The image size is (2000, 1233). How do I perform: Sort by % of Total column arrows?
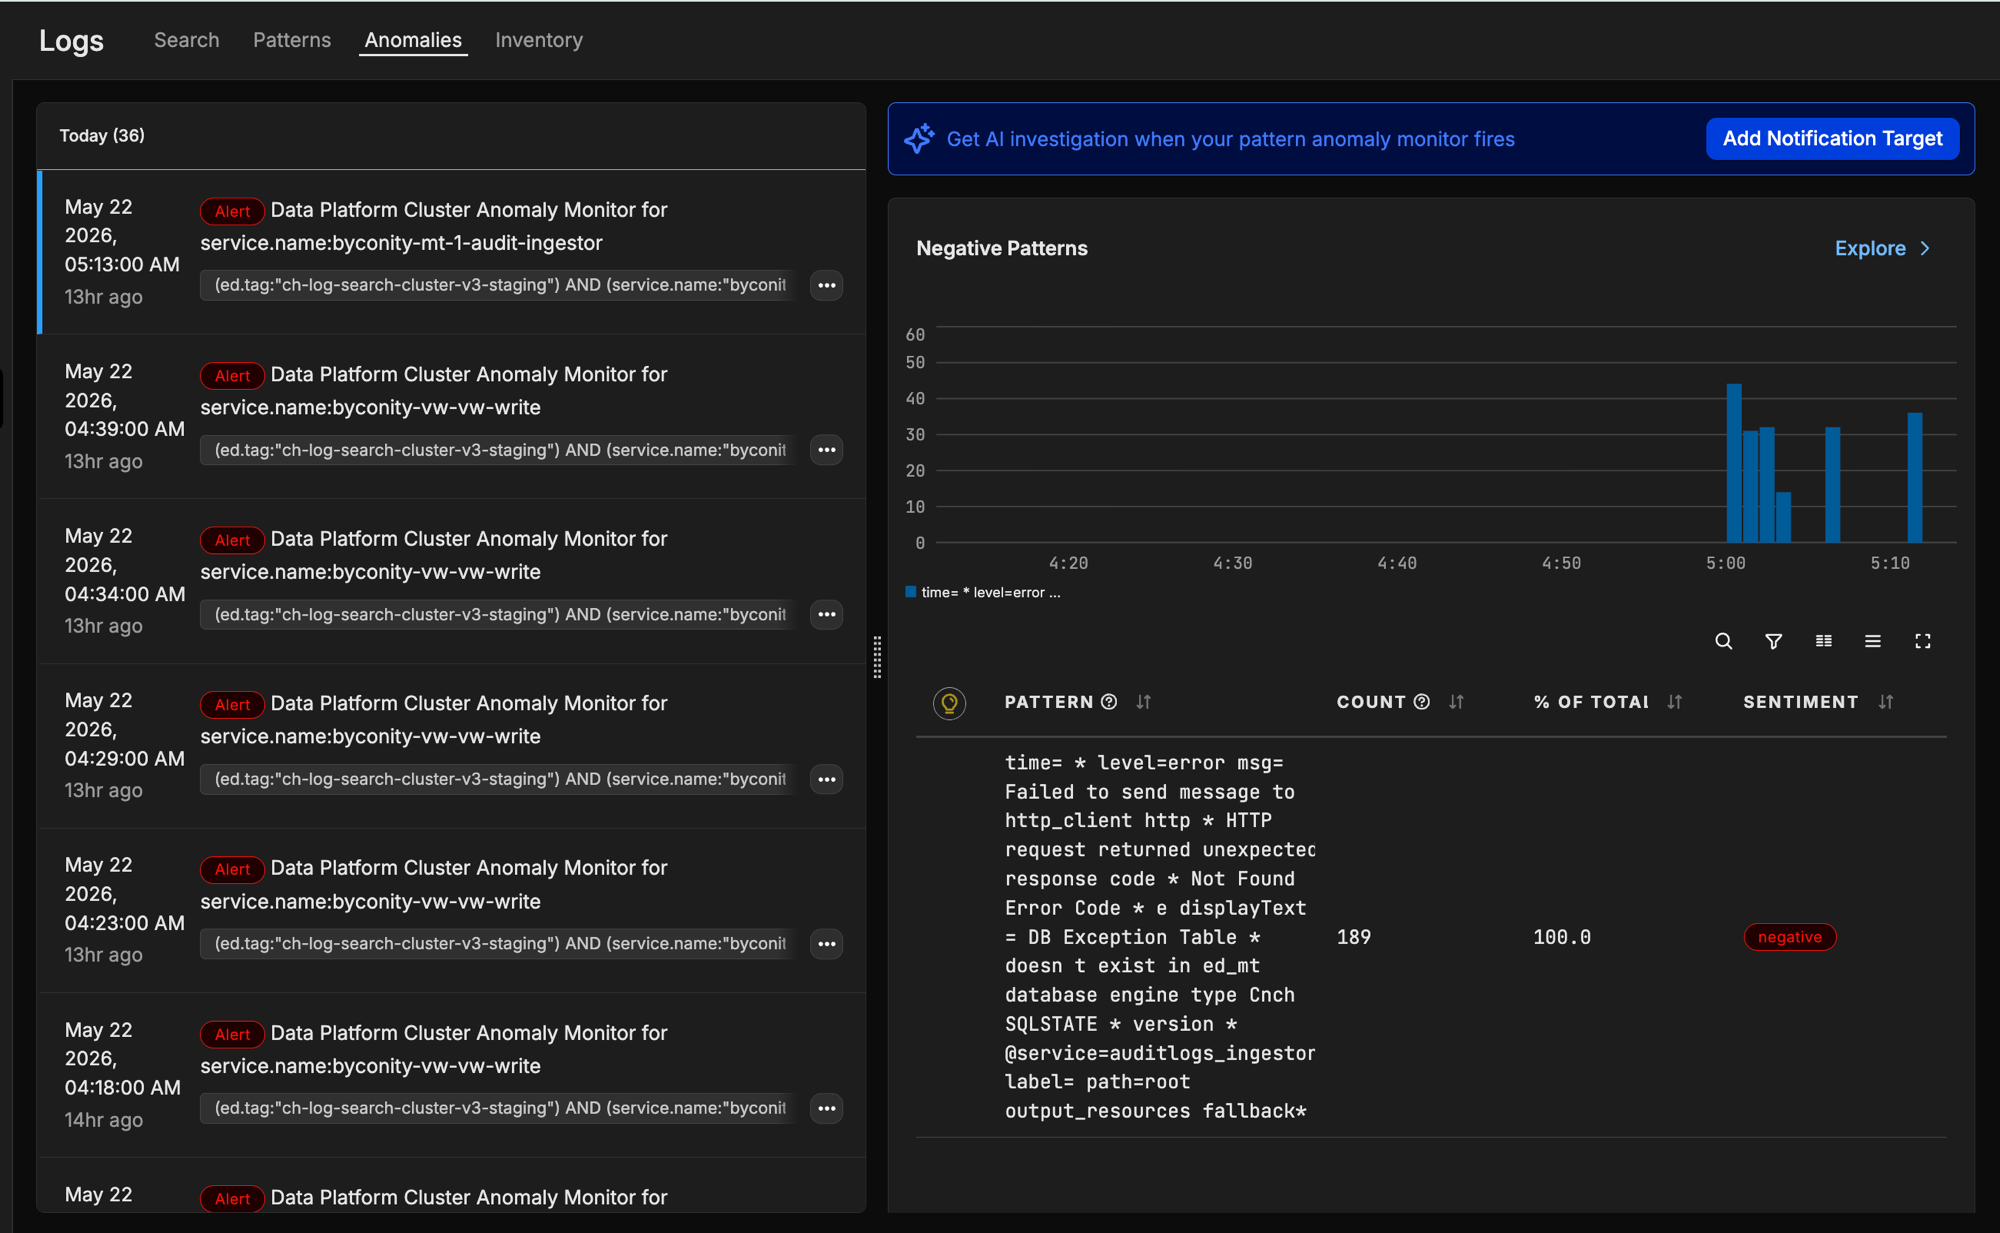[1674, 702]
